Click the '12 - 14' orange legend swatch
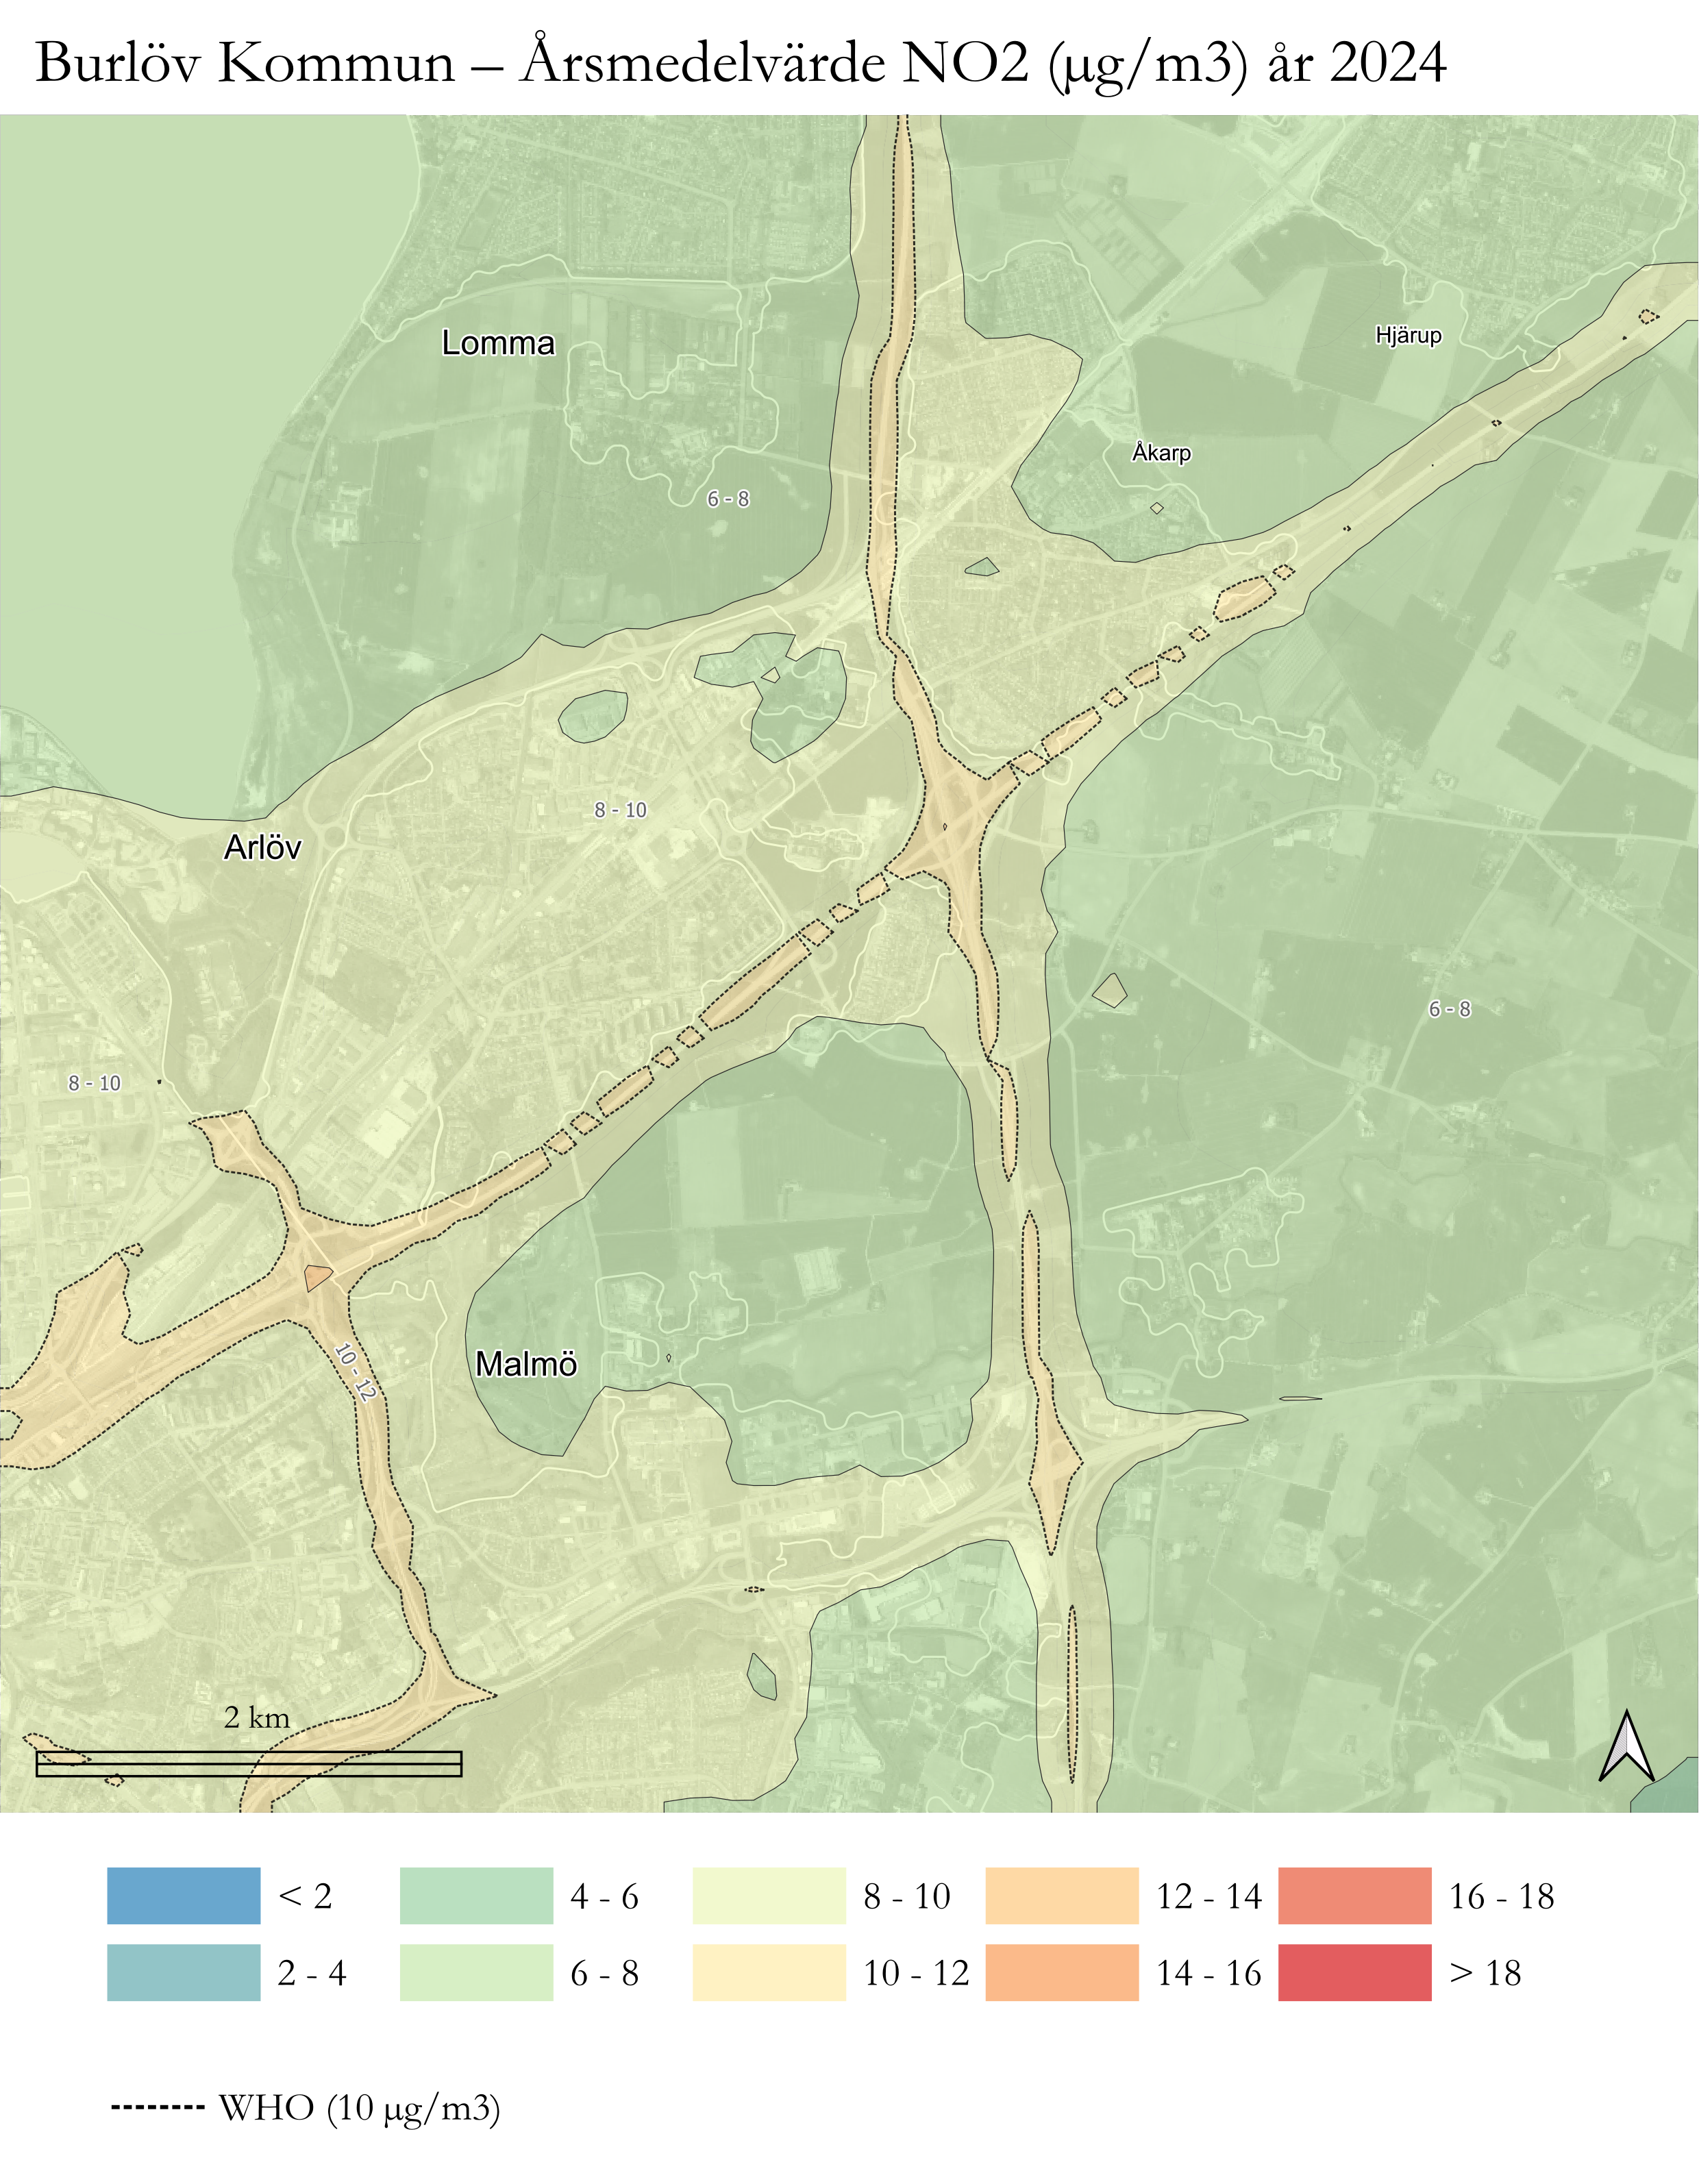The width and height of the screenshot is (1699, 2184). point(1061,1895)
